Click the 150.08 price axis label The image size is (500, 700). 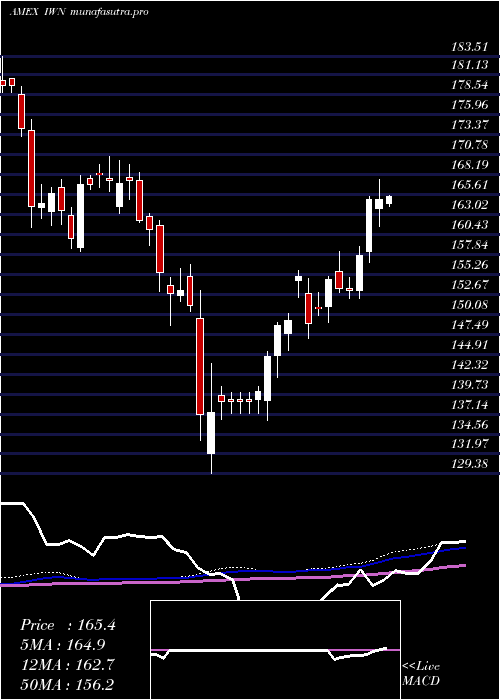(x=469, y=305)
